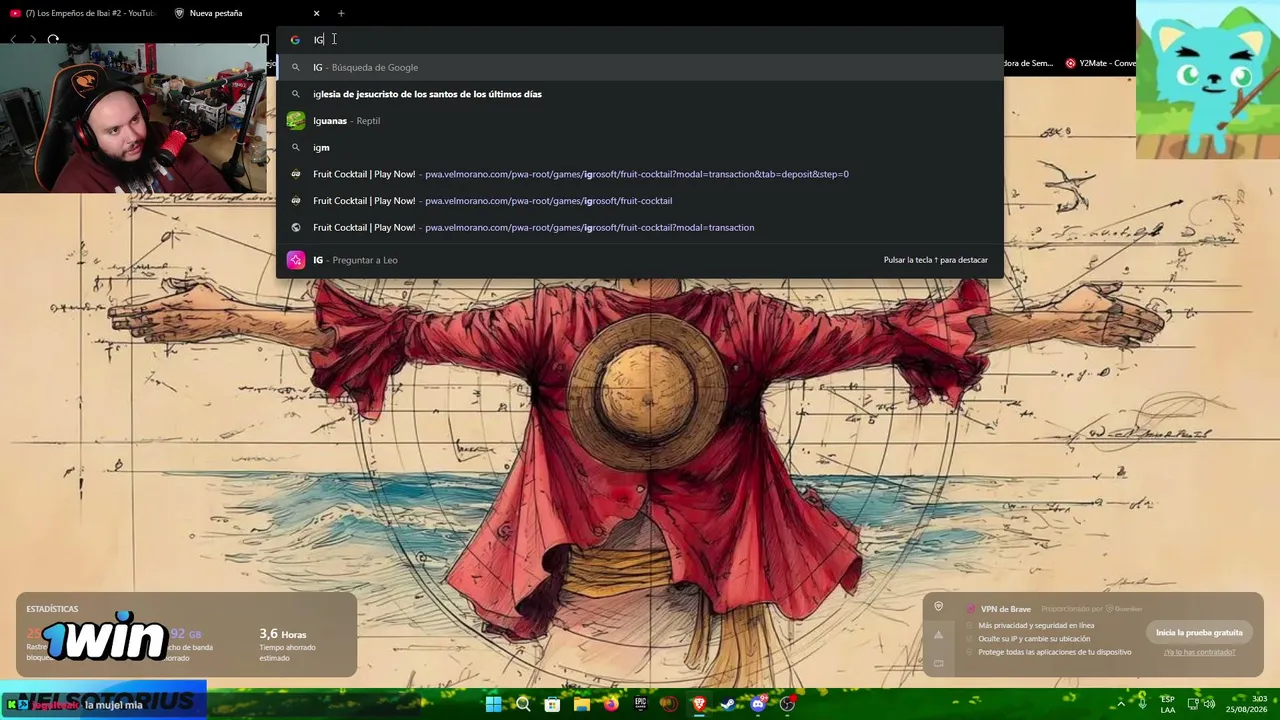The image size is (1280, 720).
Task: Click the VPN de Brave title
Action: (x=1005, y=609)
